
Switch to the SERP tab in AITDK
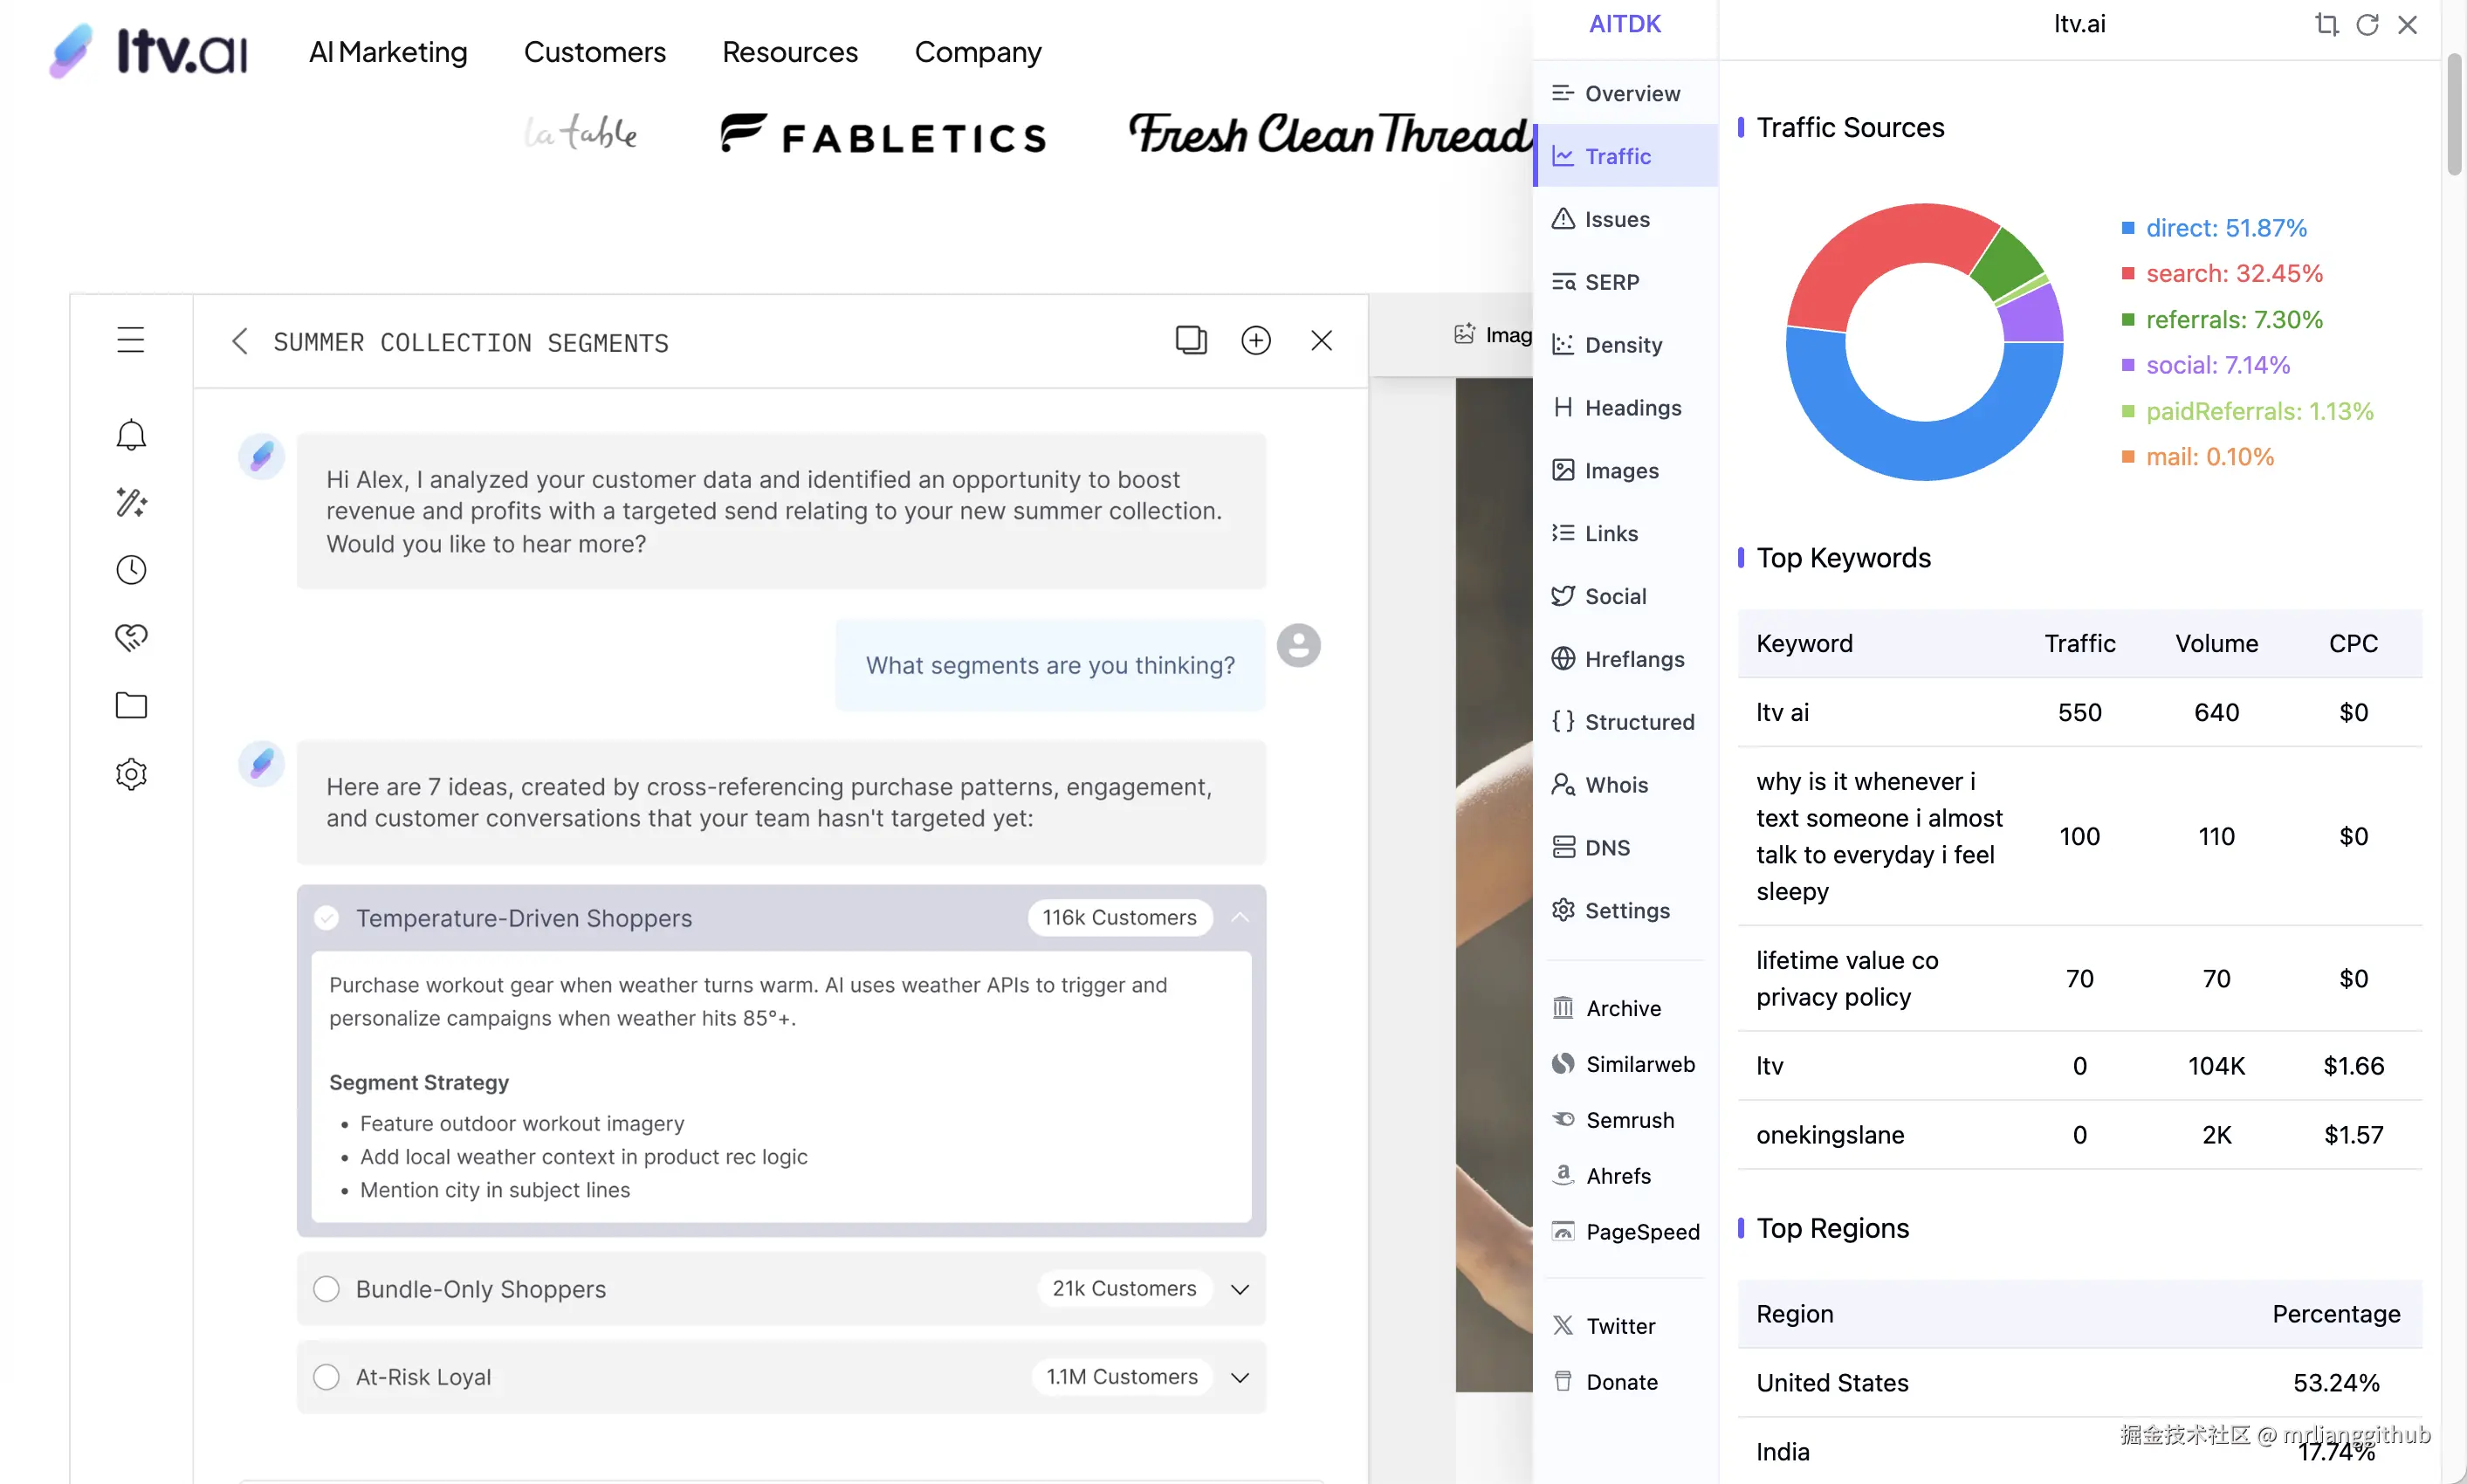(1611, 282)
